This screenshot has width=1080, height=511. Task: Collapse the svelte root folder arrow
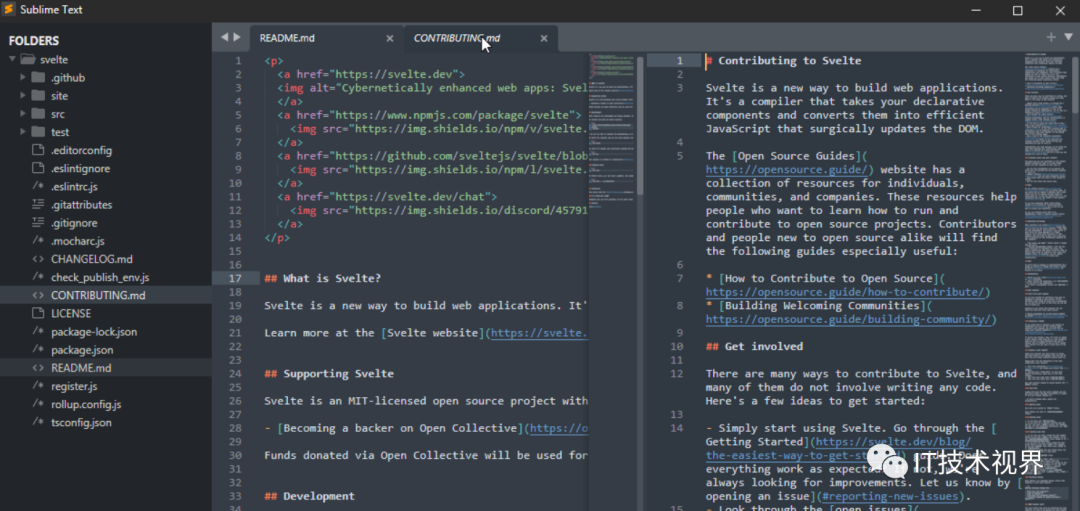[12, 59]
